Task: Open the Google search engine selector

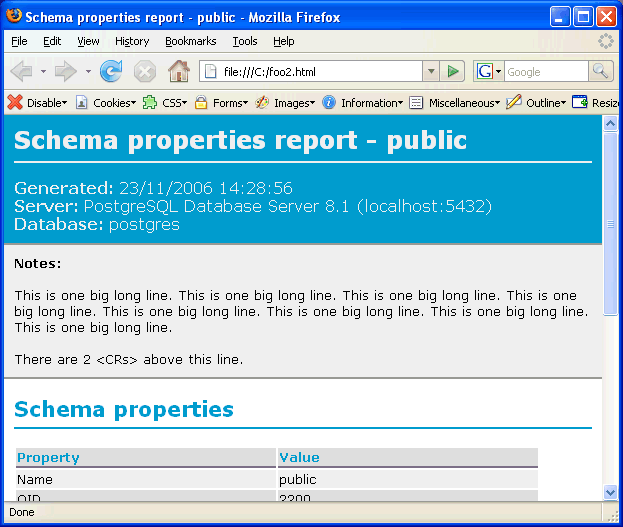Action: coord(488,71)
